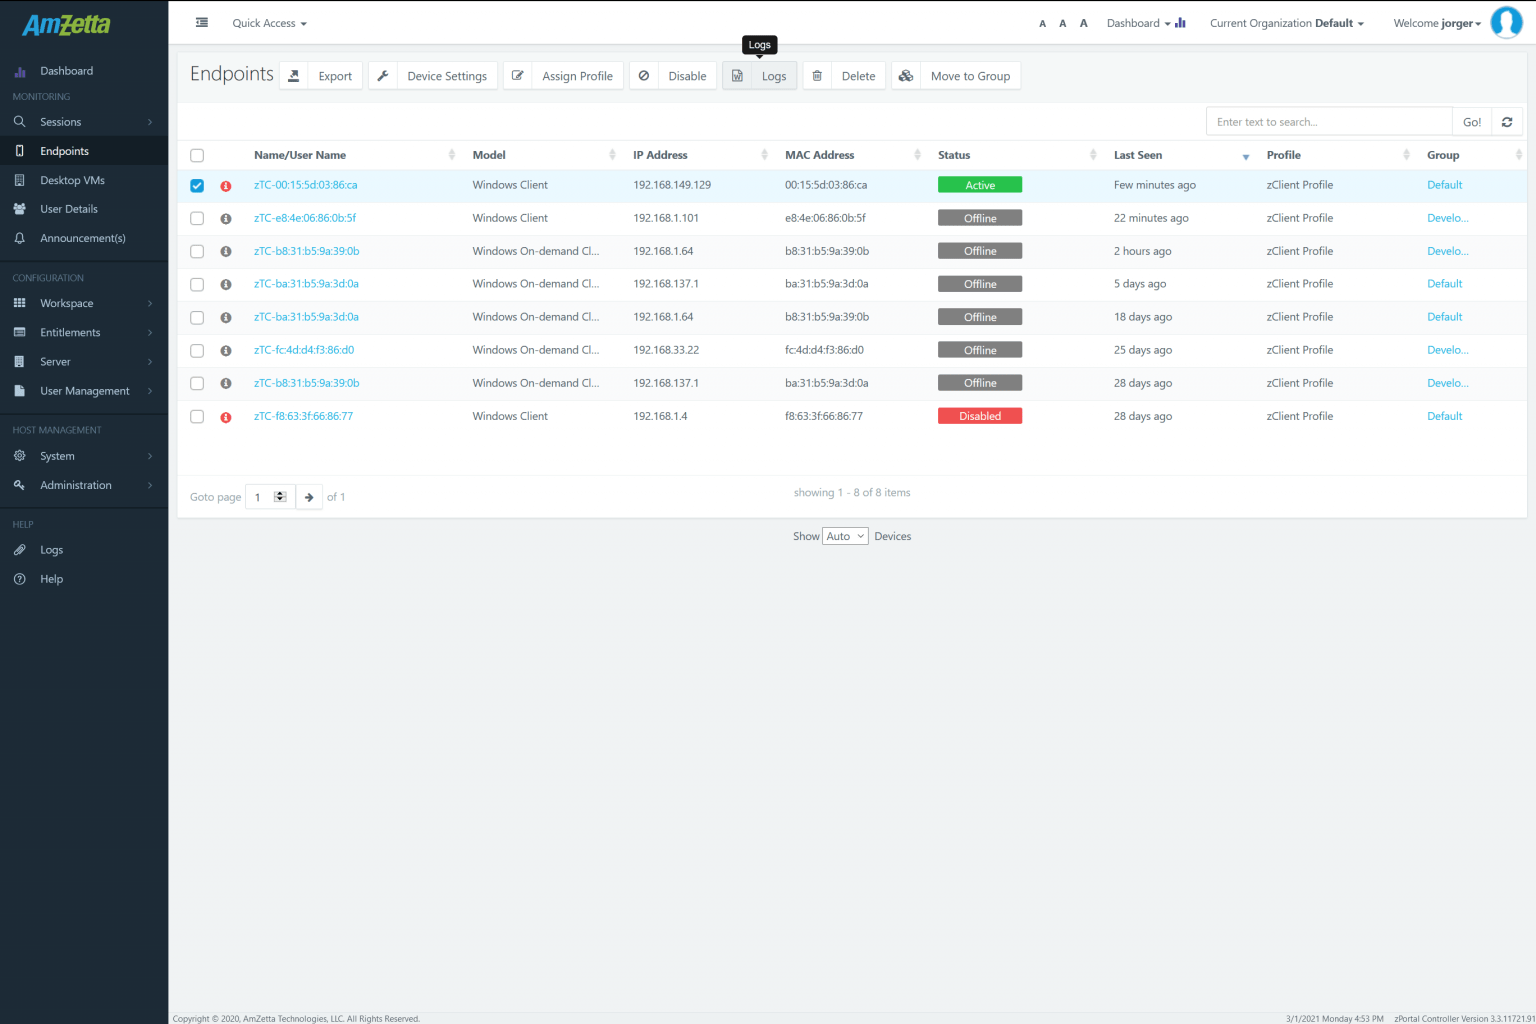Click the Move to Group icon
The height and width of the screenshot is (1024, 1536).
[905, 75]
